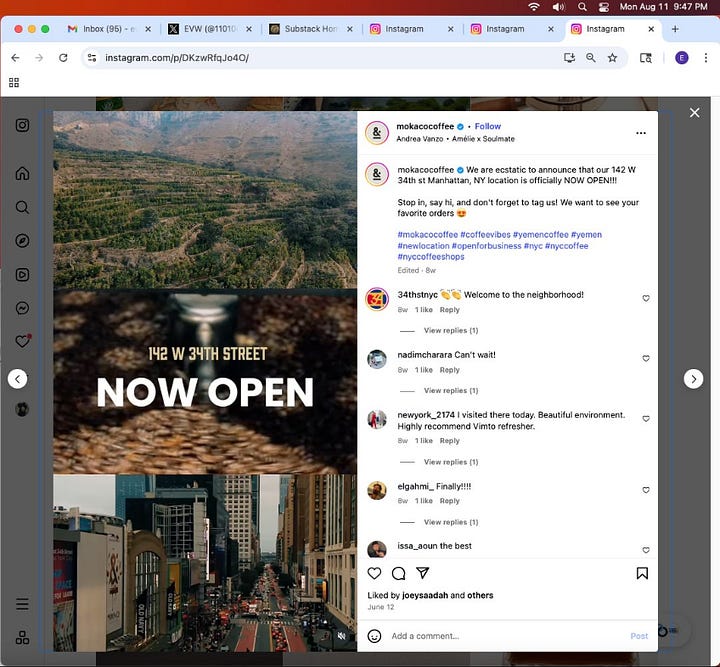View others who liked the post

click(x=480, y=595)
